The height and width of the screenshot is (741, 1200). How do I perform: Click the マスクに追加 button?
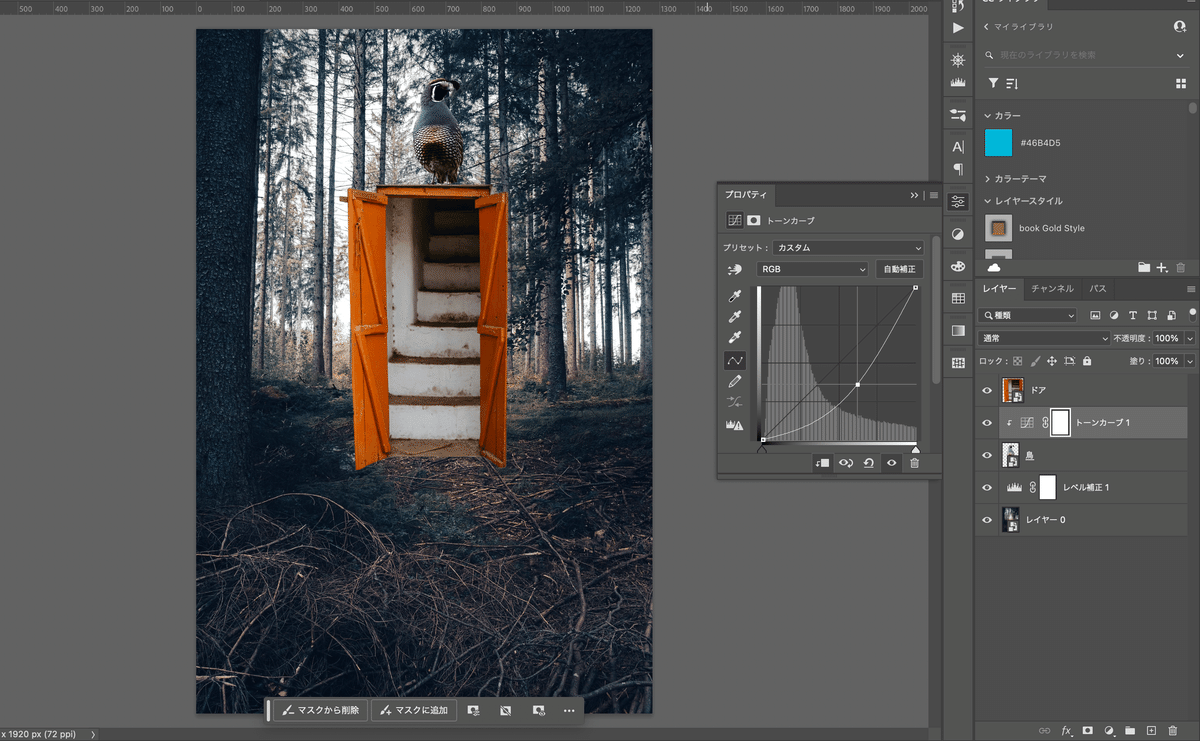(414, 710)
